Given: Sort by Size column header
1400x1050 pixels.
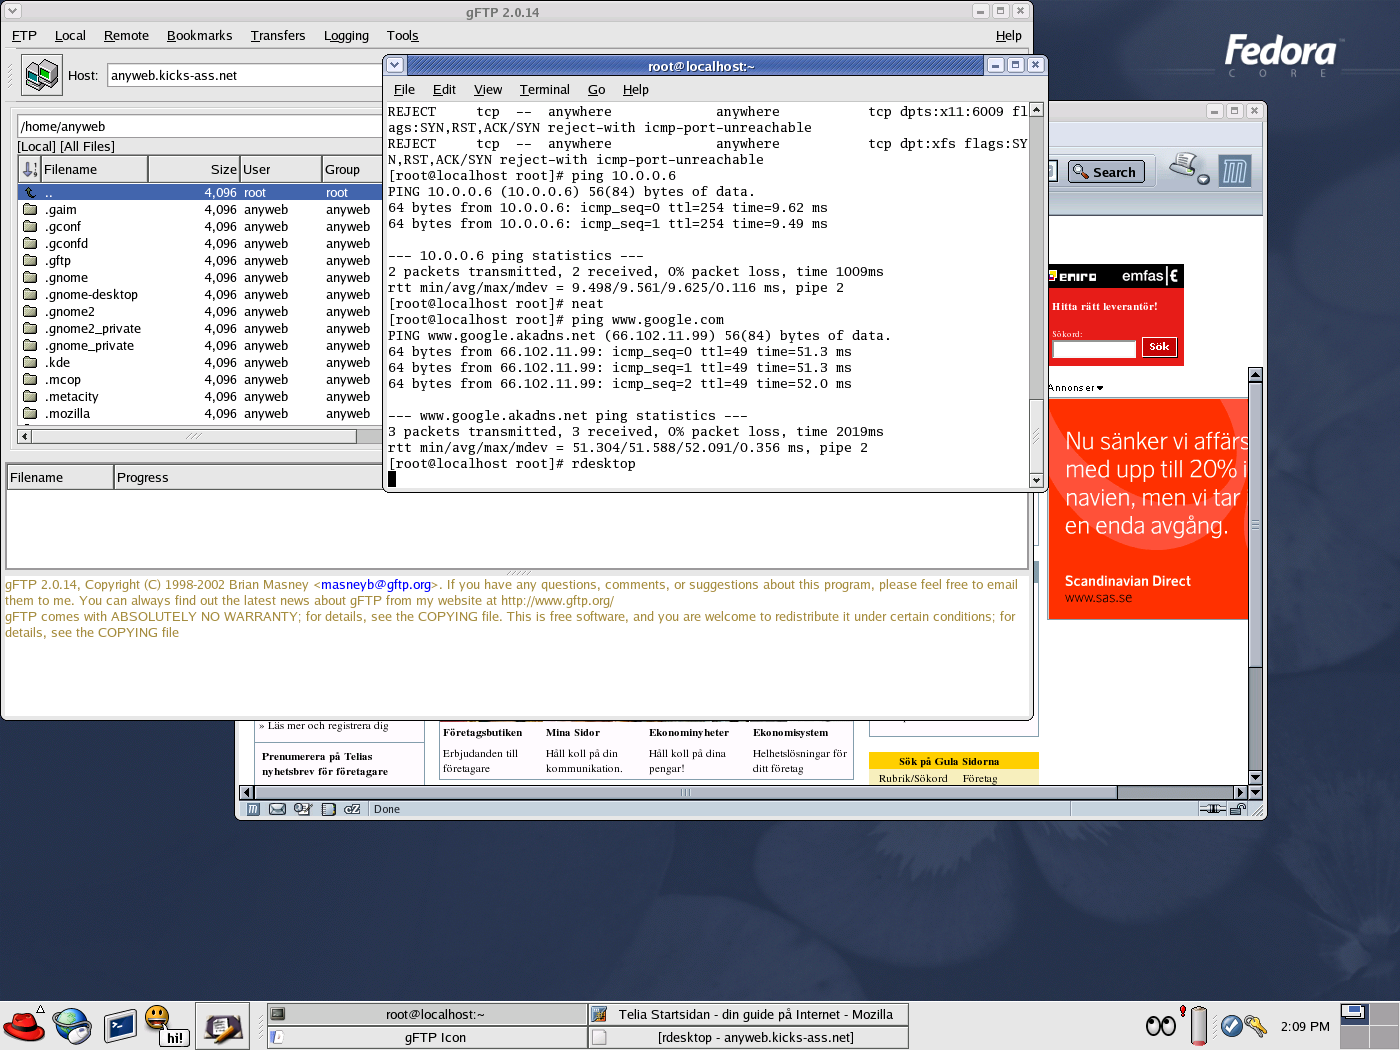Looking at the screenshot, I should tap(194, 169).
